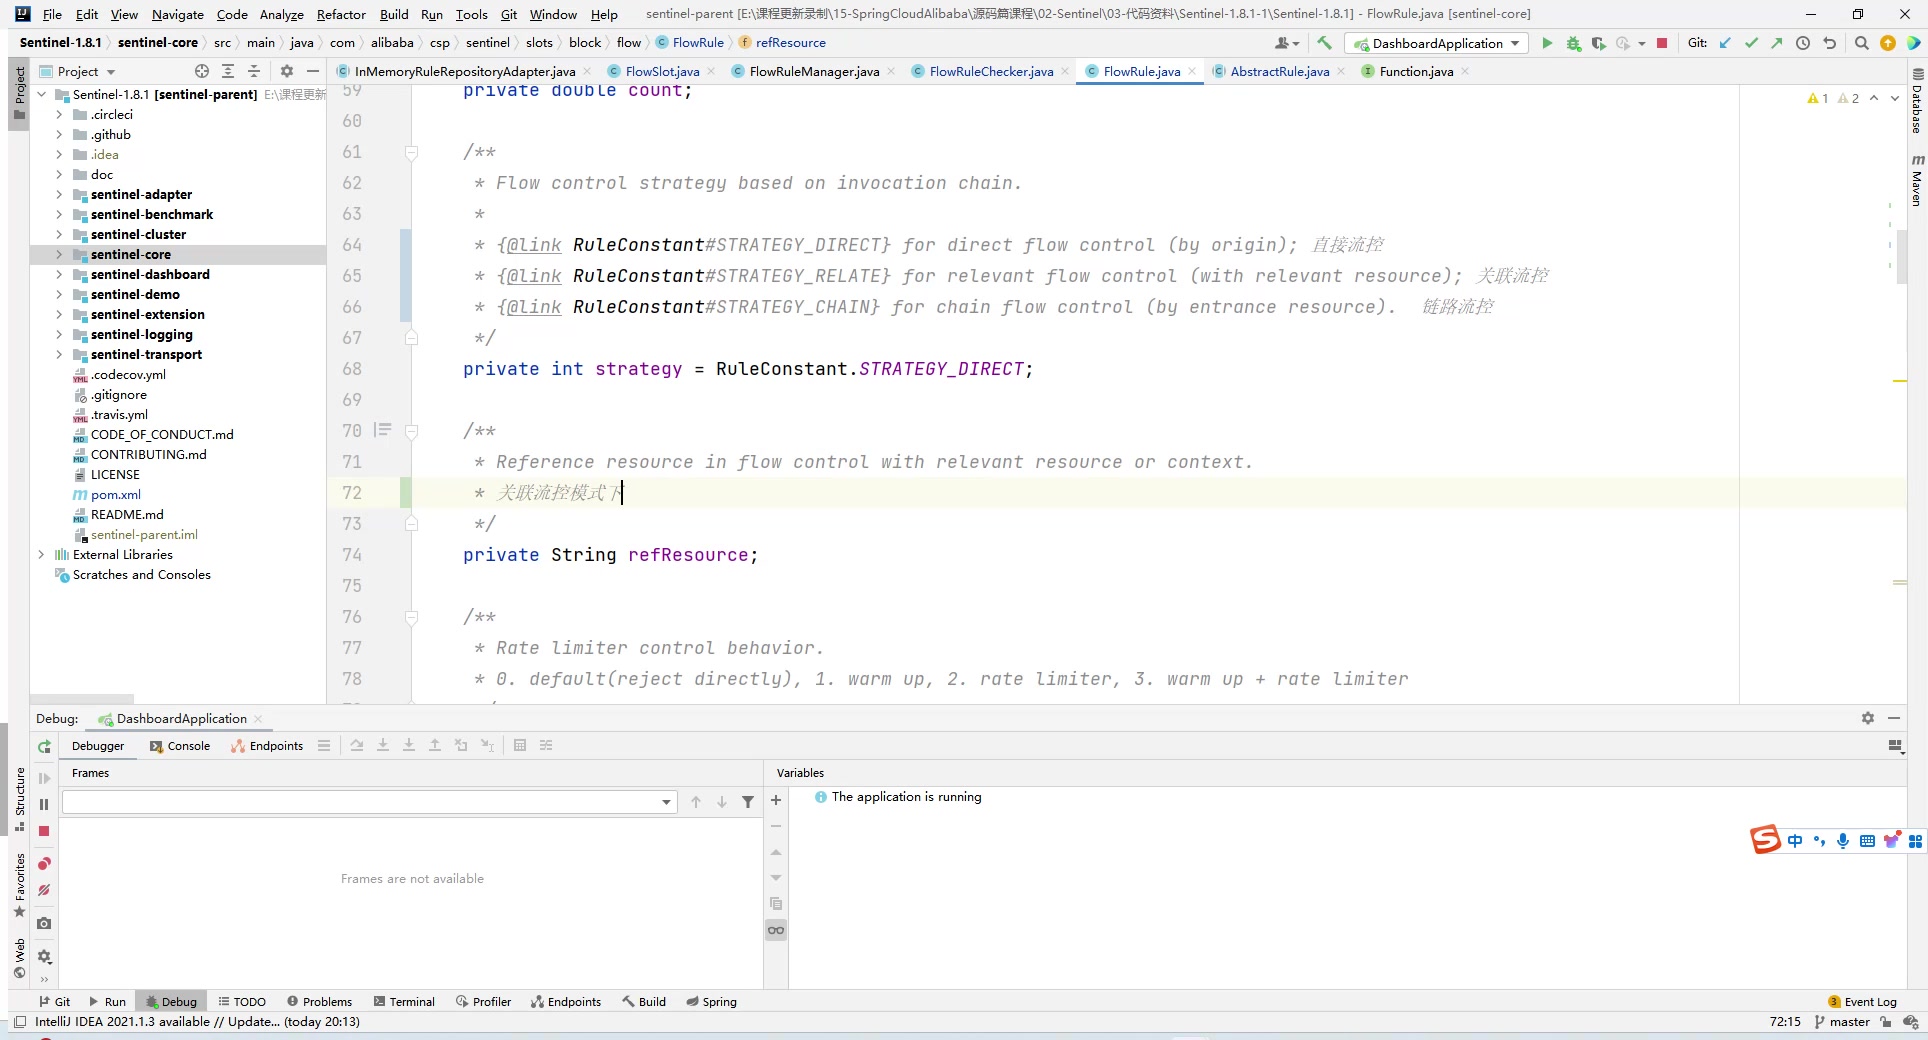Switch to AbstractRule.java tab
This screenshot has height=1040, width=1928.
[1280, 71]
